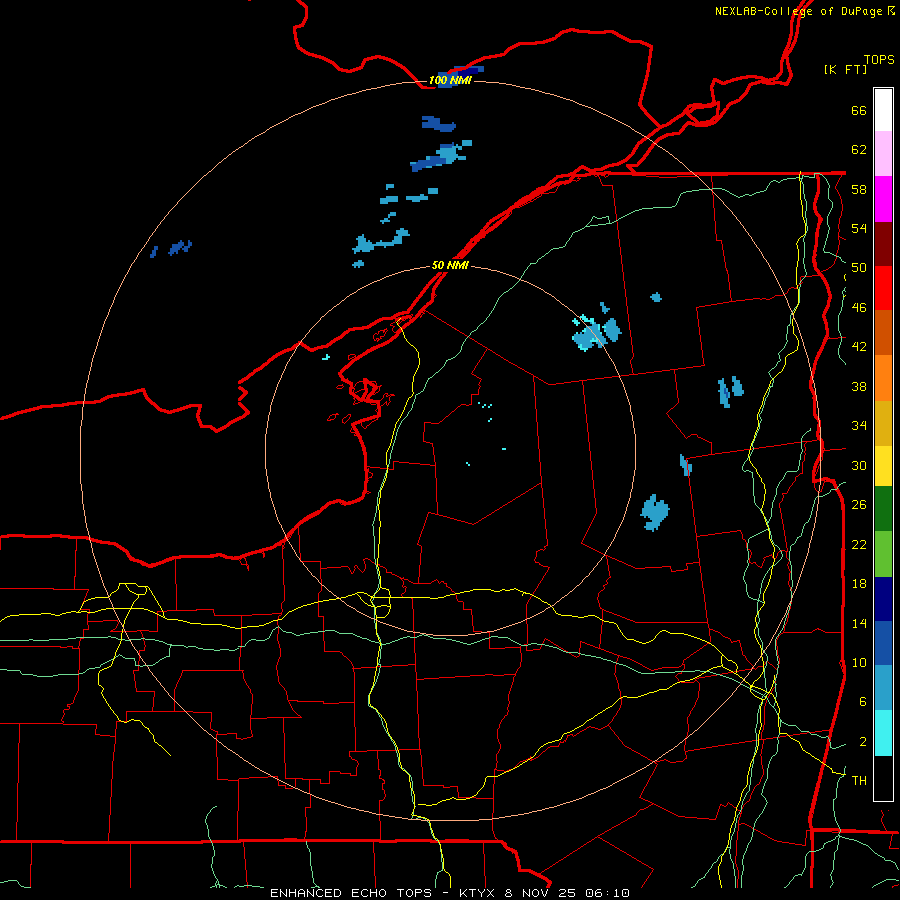Viewport: 900px width, 900px height.
Task: Click the NEXLAB-College of DuPage credit text
Action: [x=804, y=11]
